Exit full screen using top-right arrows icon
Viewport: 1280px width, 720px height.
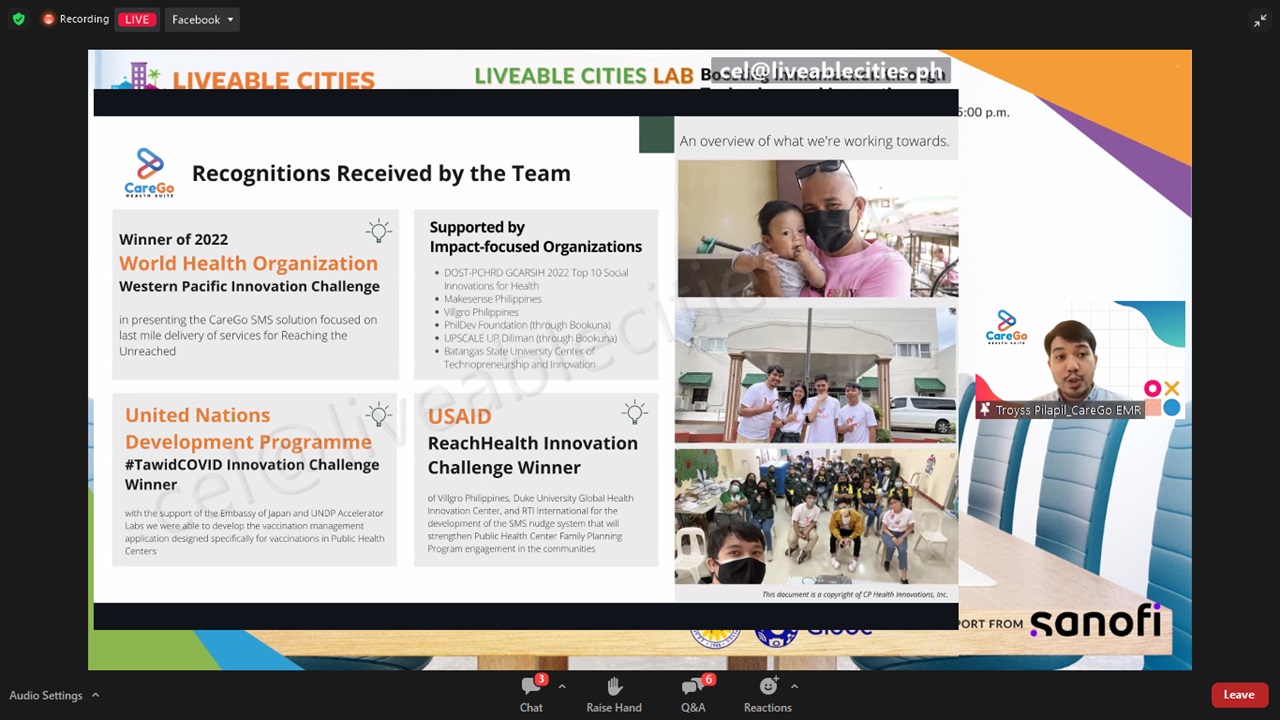1260,20
